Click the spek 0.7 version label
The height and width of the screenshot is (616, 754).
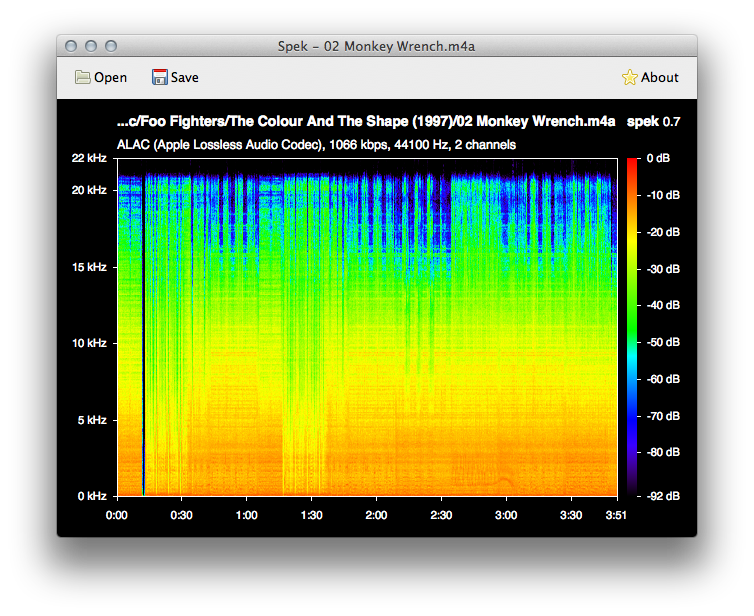click(x=653, y=122)
